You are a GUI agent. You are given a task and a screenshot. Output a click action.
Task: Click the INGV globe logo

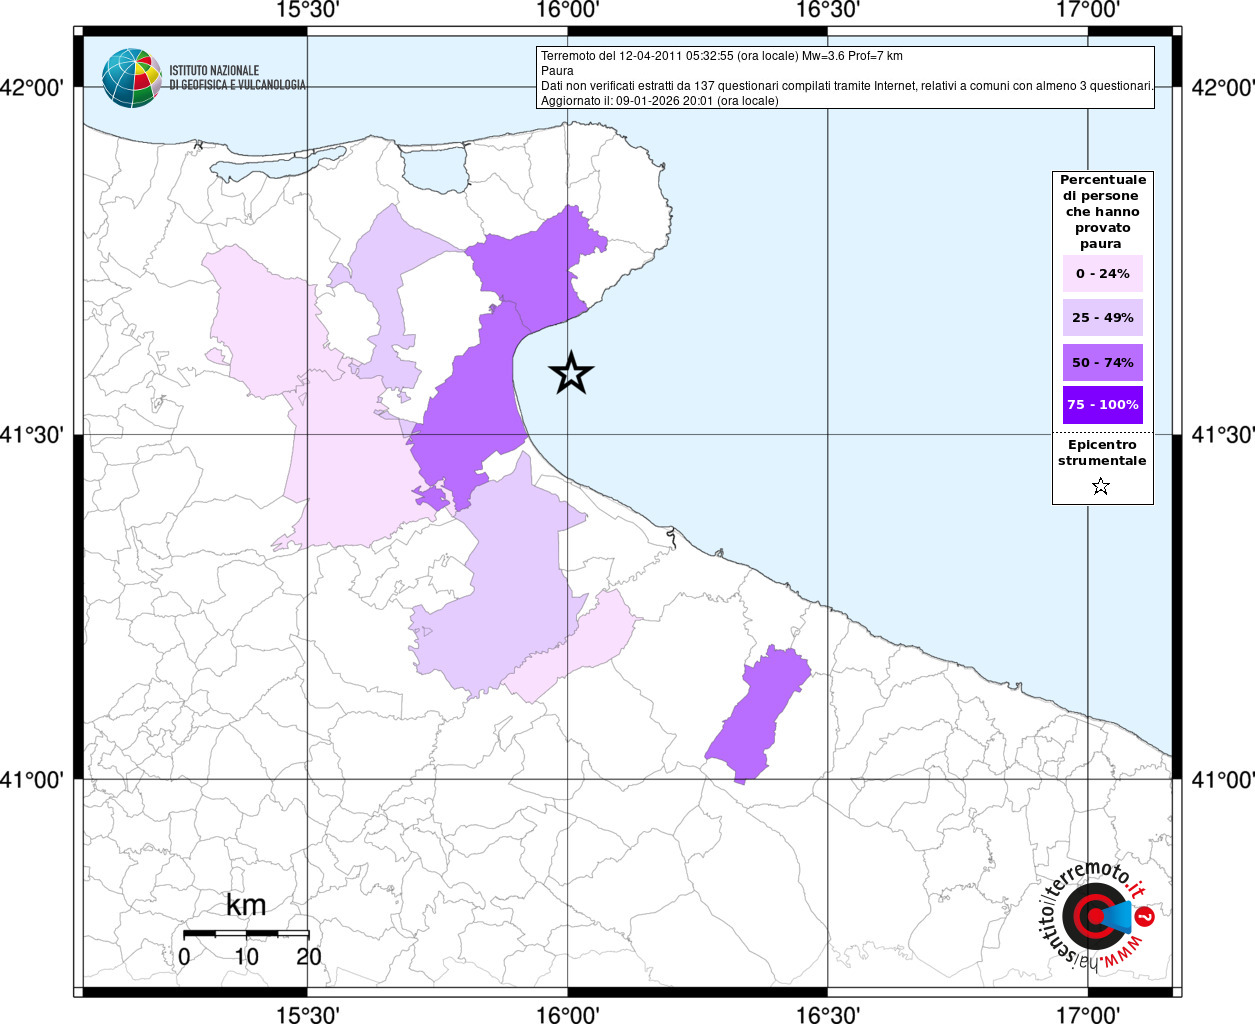tap(131, 78)
